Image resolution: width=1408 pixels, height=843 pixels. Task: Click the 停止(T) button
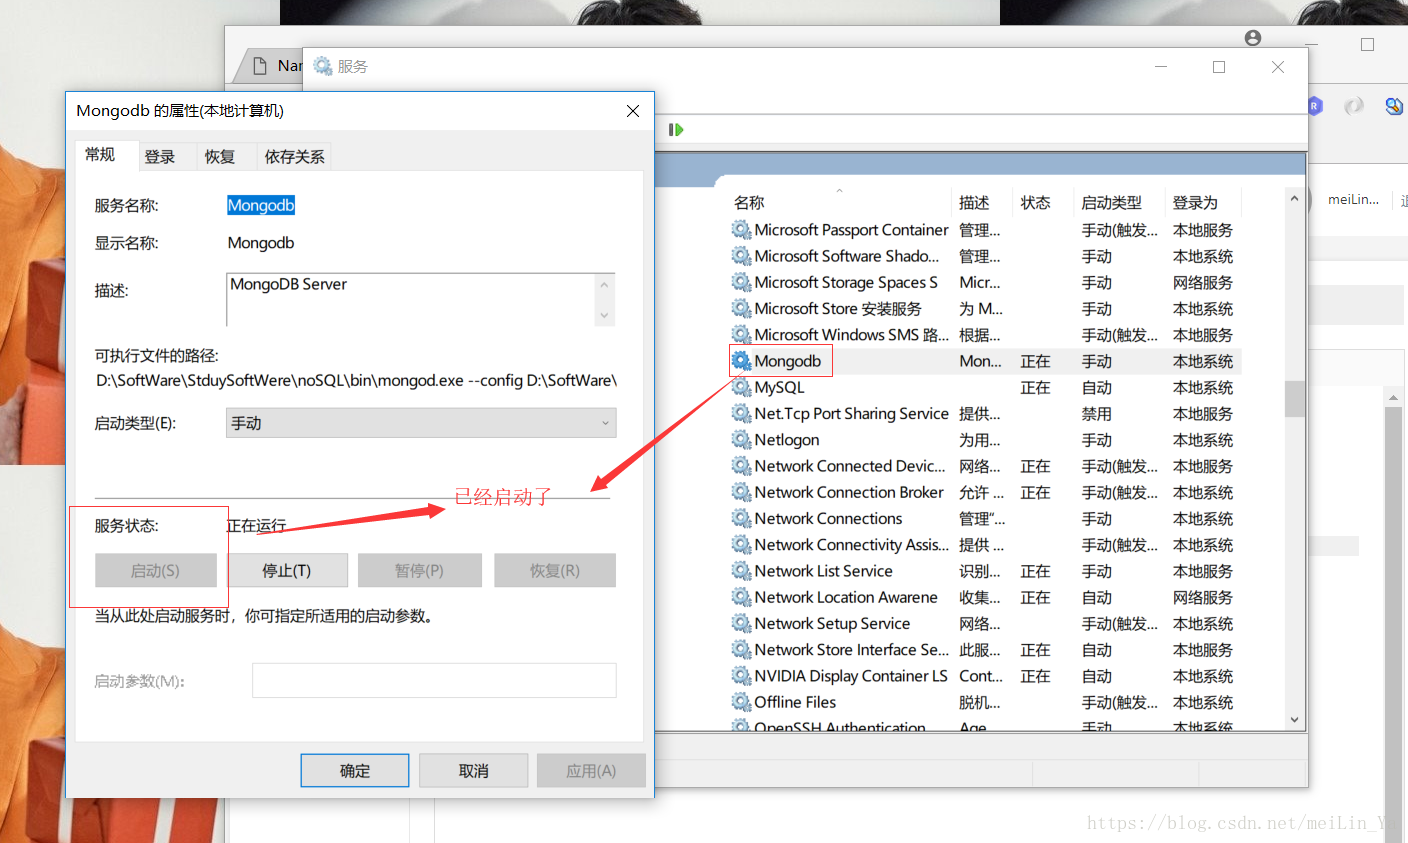287,570
